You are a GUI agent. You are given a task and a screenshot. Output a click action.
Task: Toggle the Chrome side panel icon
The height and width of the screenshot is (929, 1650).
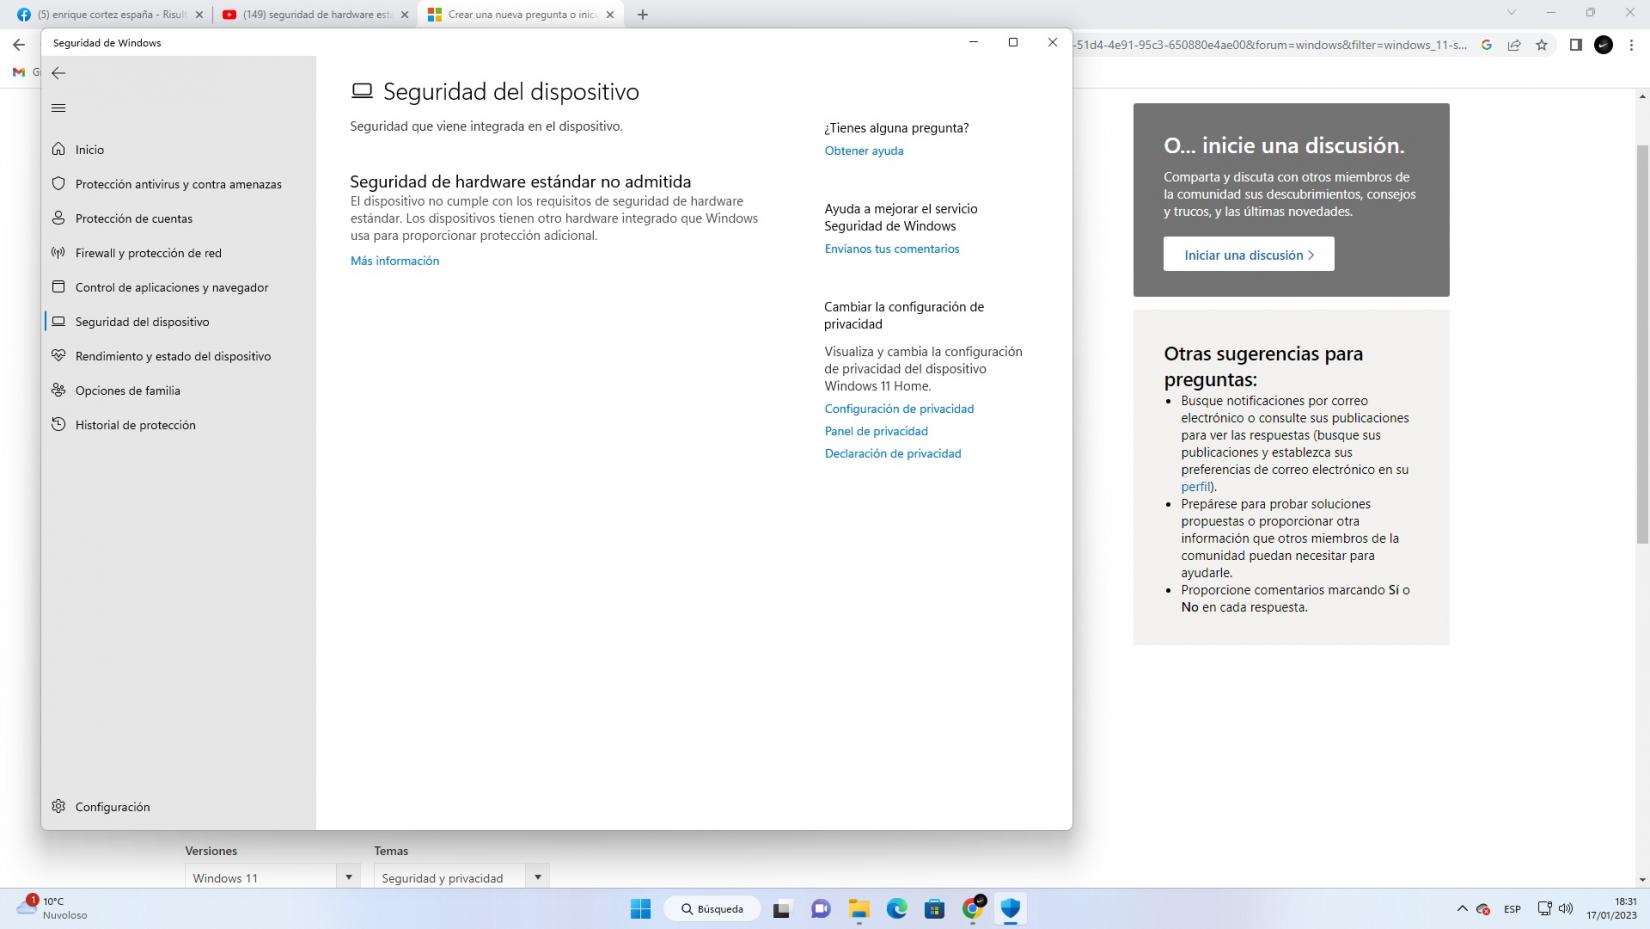(x=1575, y=45)
